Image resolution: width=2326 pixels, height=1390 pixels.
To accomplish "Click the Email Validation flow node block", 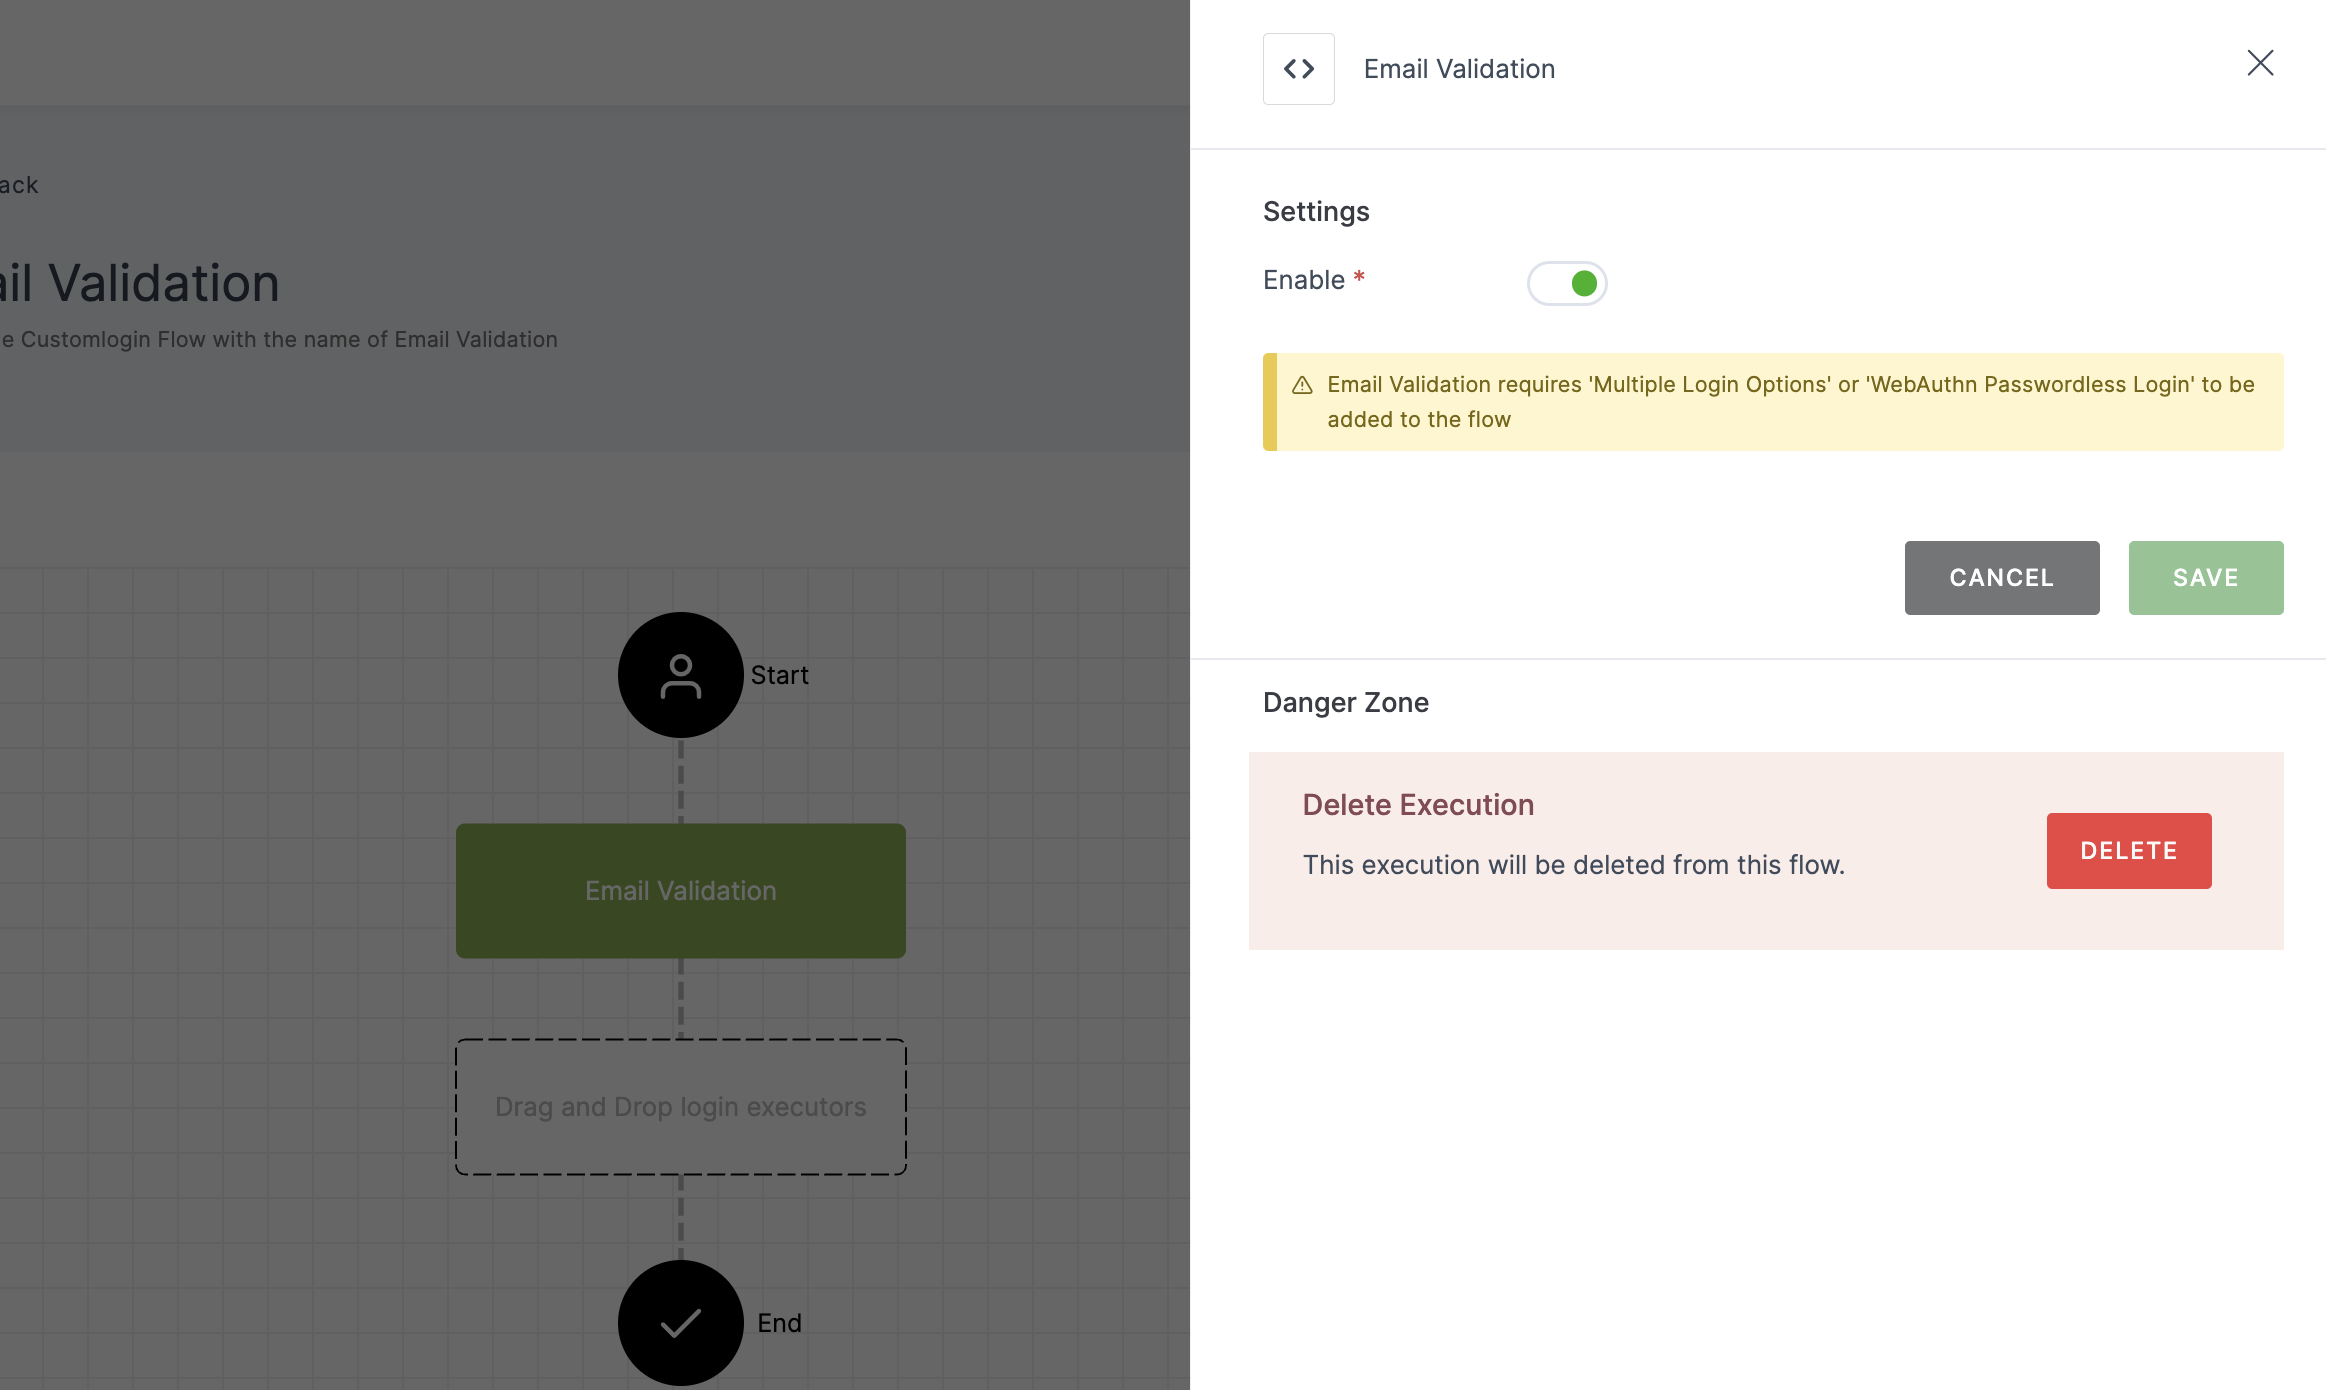I will (x=680, y=890).
